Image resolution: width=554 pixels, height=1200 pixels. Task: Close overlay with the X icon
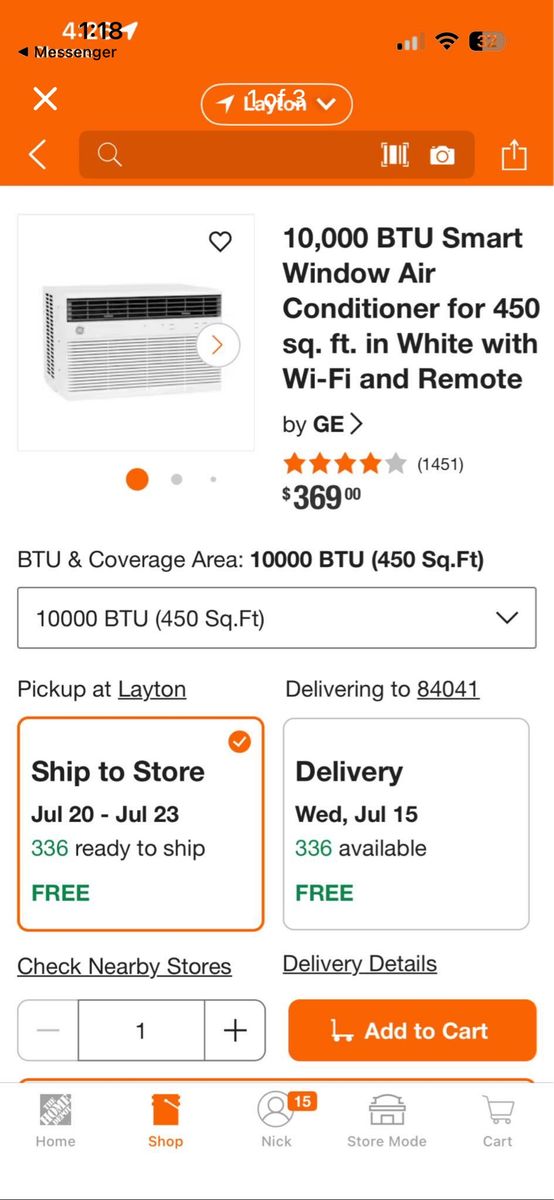coord(45,98)
